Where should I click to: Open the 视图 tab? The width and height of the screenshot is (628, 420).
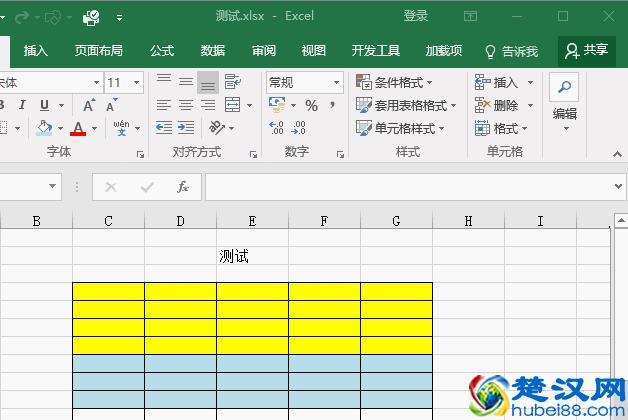[314, 51]
